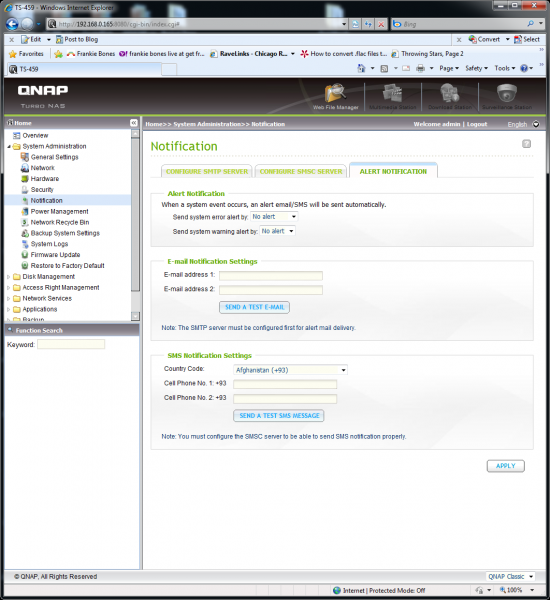The width and height of the screenshot is (550, 600).
Task: Open Security settings in sidebar
Action: (42, 190)
